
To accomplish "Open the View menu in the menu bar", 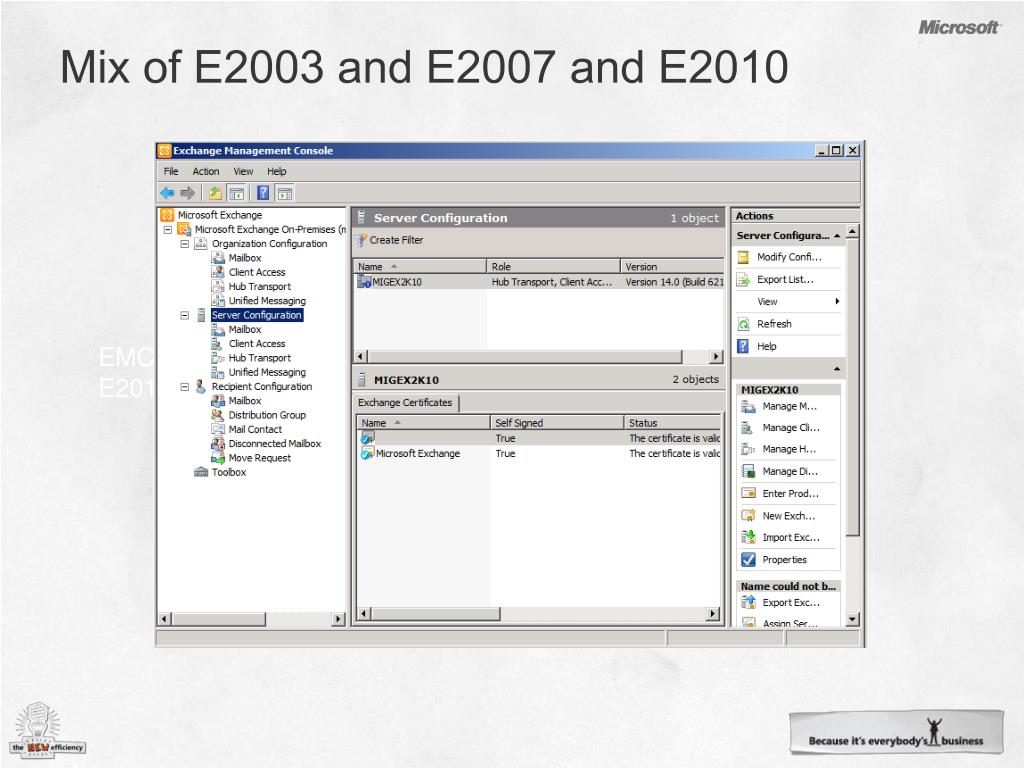I will tap(244, 171).
